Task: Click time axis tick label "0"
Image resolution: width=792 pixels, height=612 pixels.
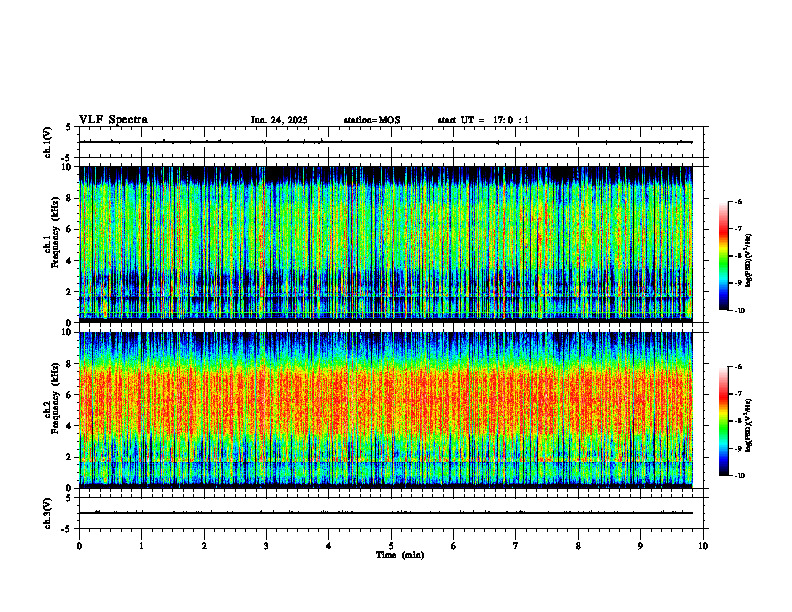Action: point(79,546)
